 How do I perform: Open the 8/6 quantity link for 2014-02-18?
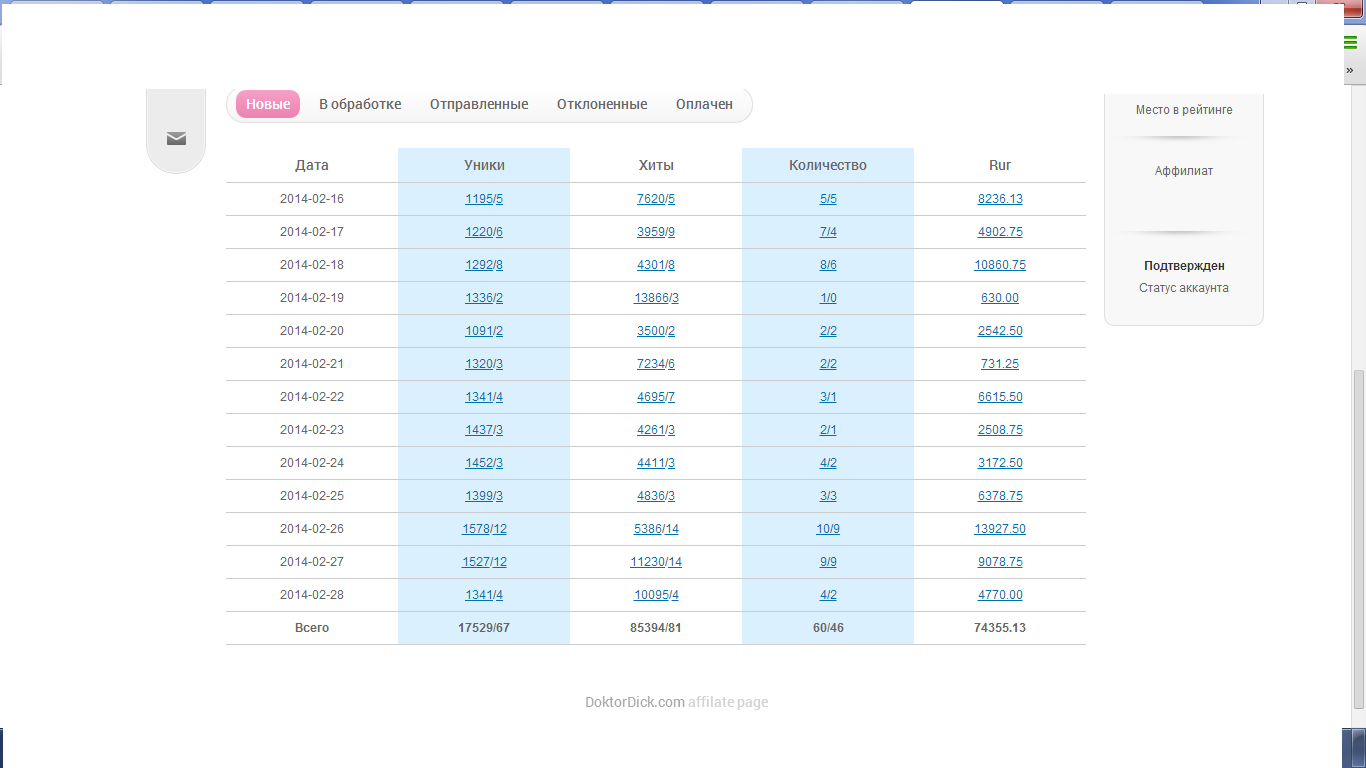click(828, 265)
